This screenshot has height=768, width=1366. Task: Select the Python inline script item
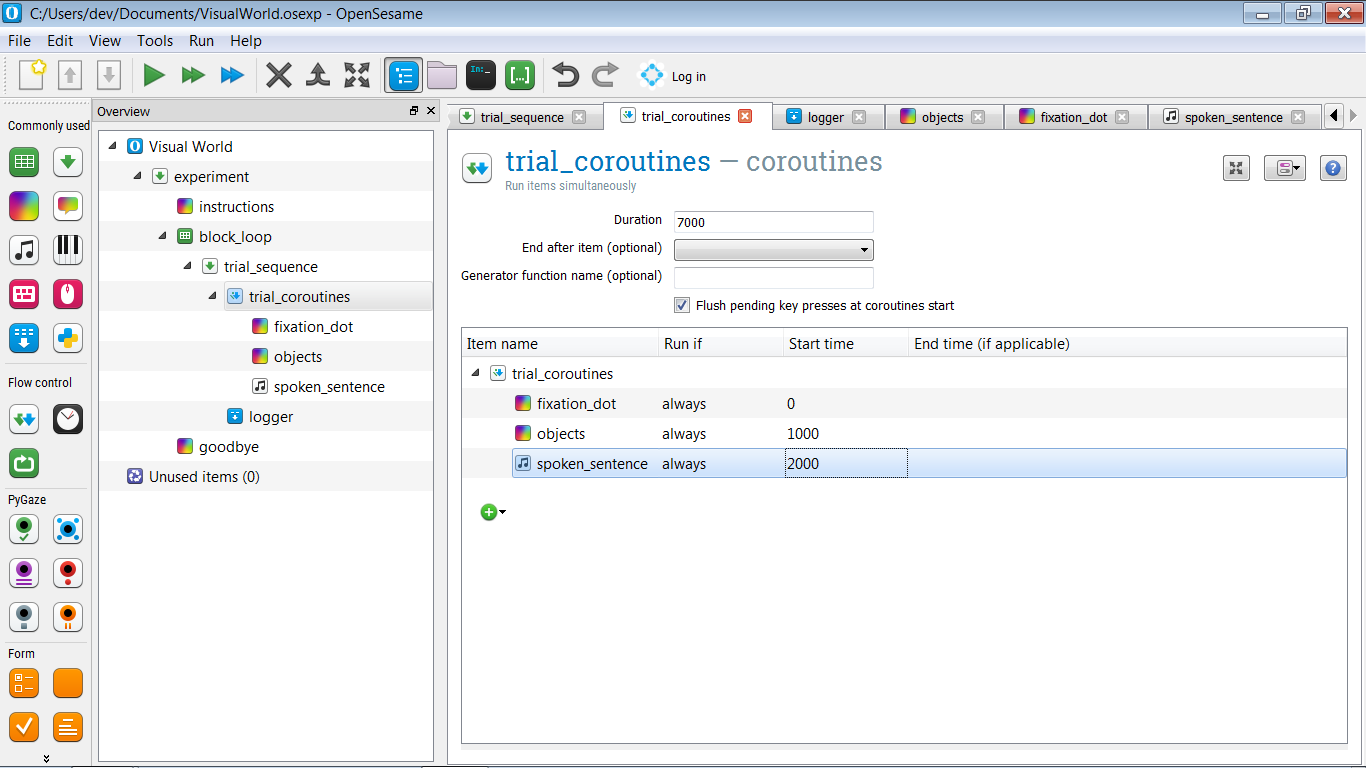tap(68, 337)
